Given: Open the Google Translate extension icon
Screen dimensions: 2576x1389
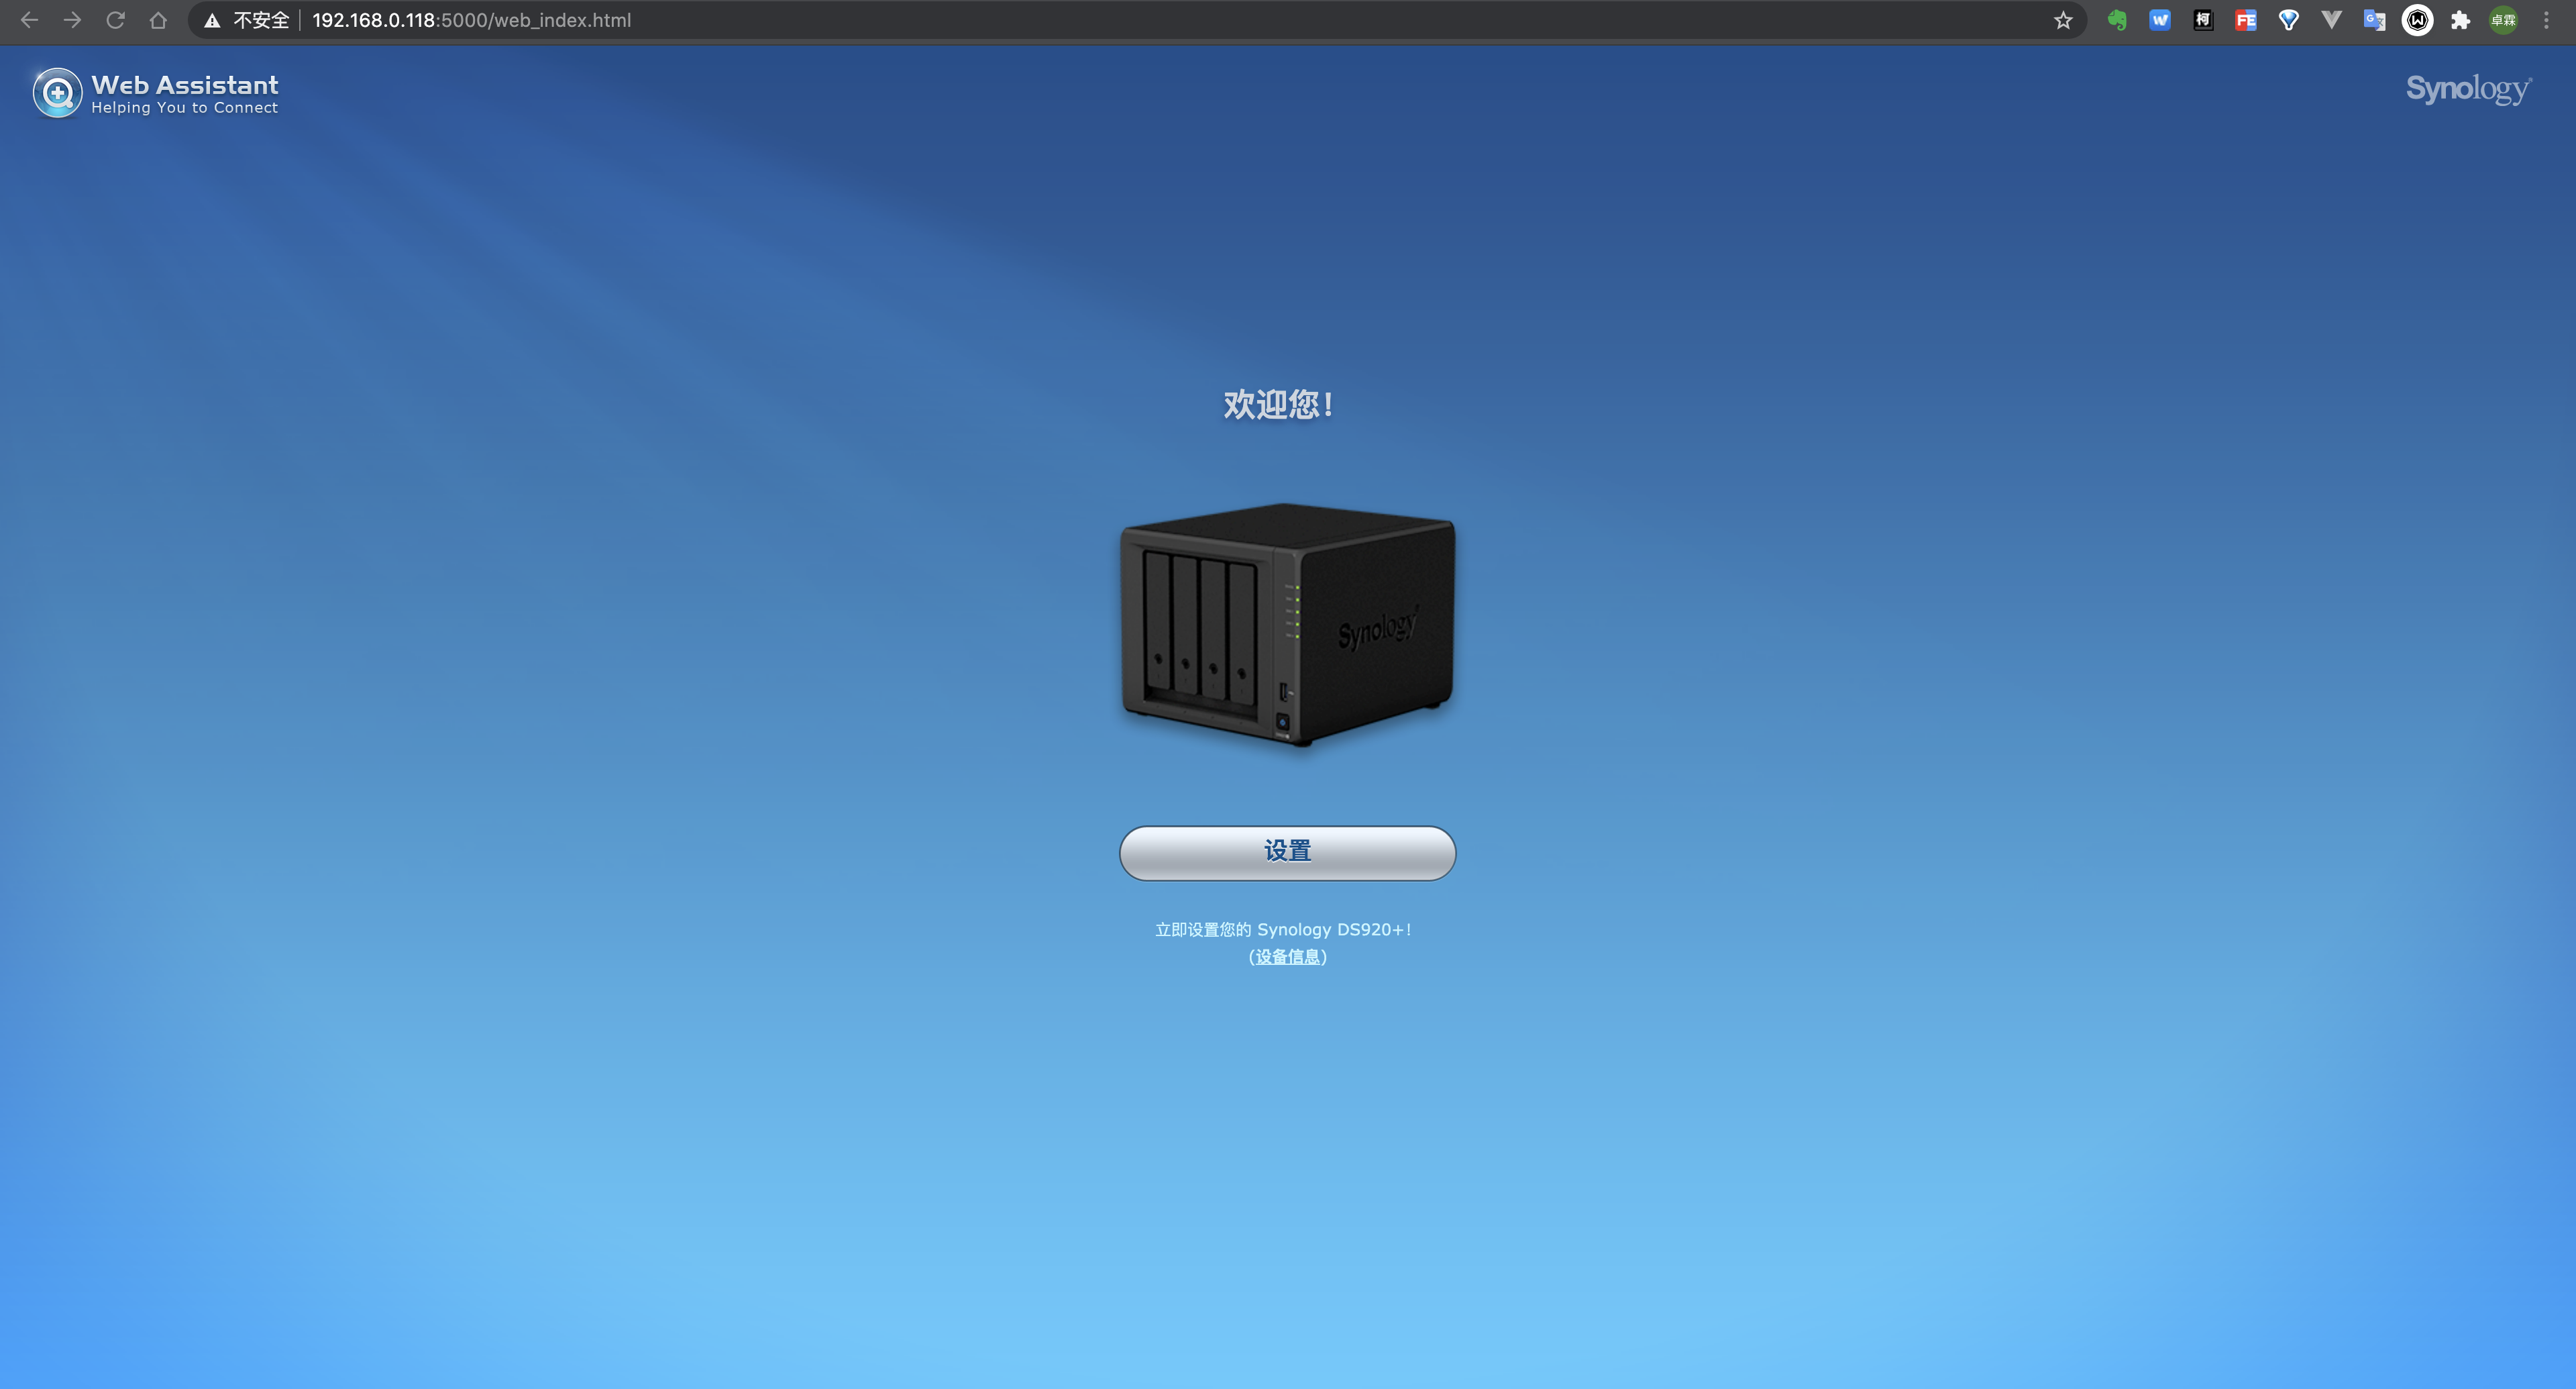Looking at the screenshot, I should [2375, 20].
